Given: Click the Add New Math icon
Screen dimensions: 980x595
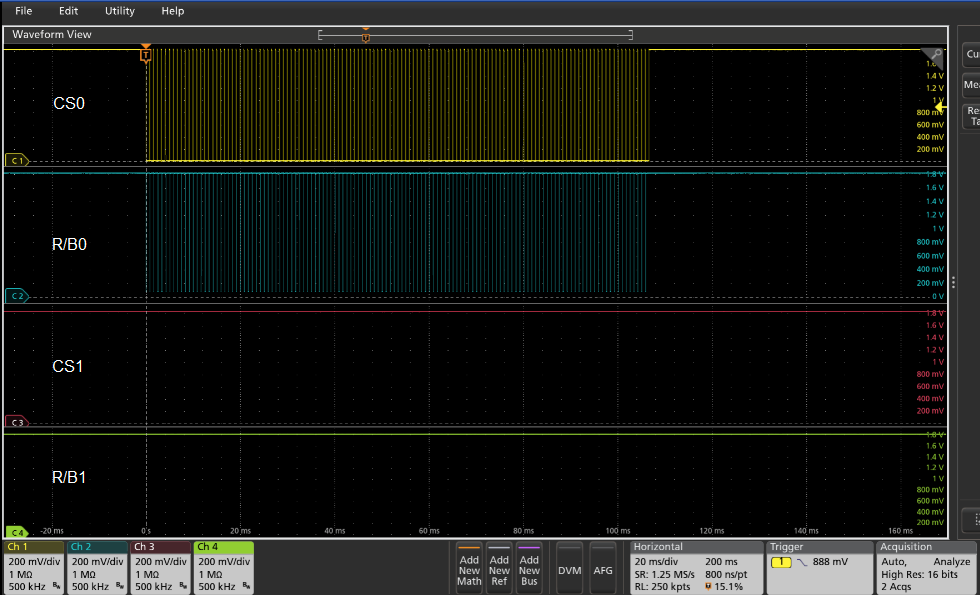Looking at the screenshot, I should (x=469, y=569).
